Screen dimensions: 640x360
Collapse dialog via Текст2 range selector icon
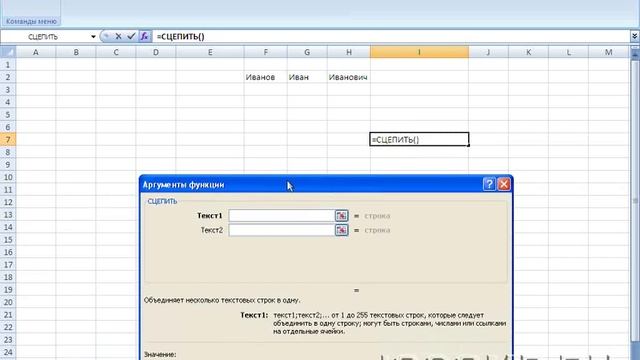pyautogui.click(x=341, y=230)
